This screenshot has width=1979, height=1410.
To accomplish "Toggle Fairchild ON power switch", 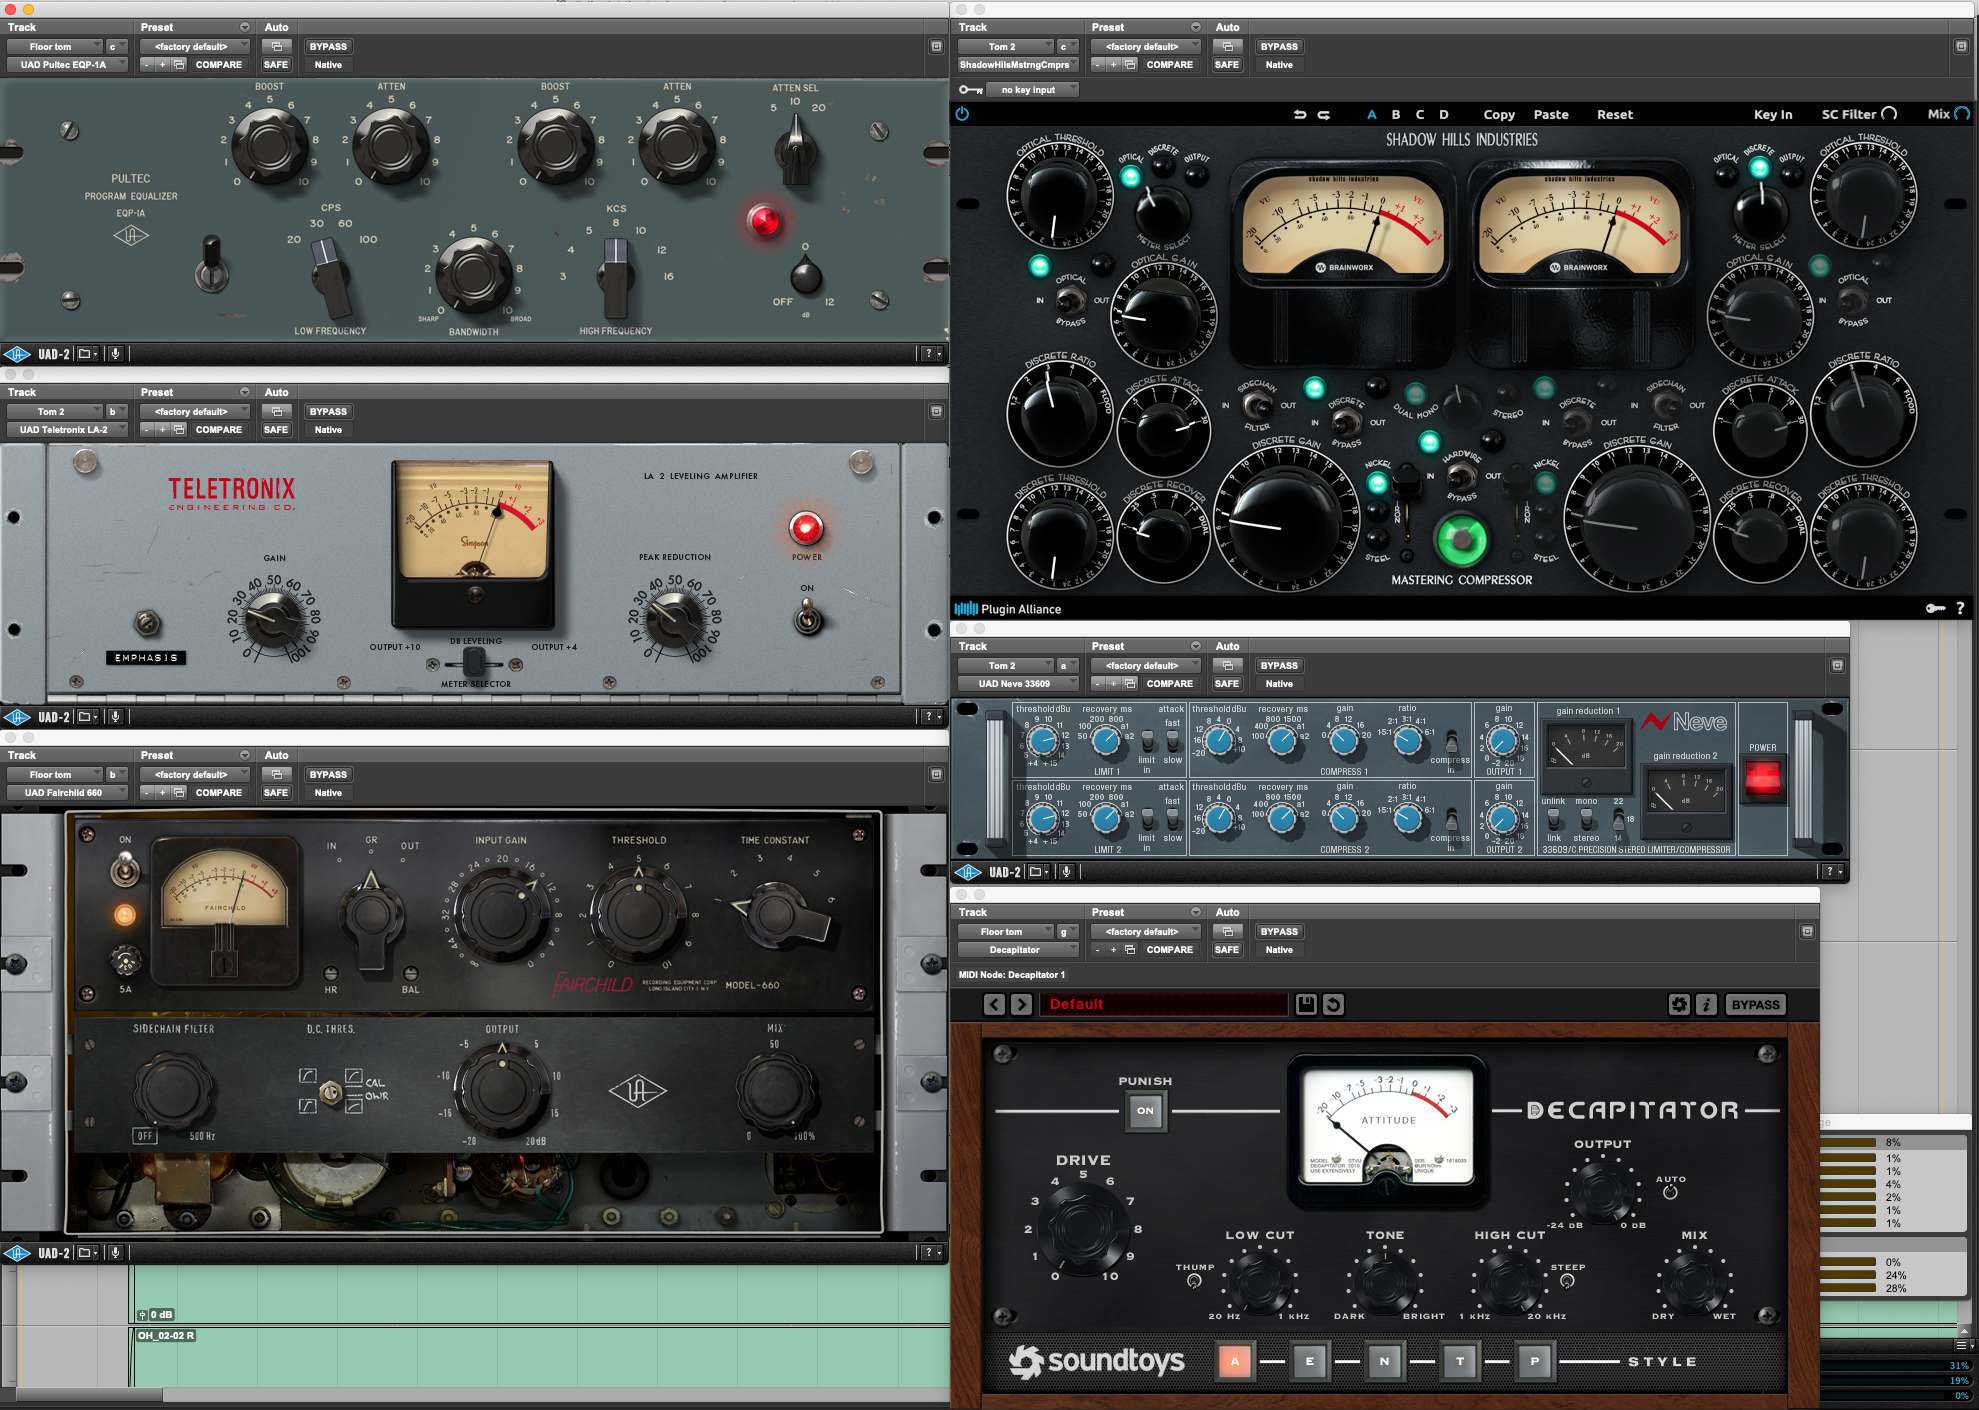I will pos(125,869).
